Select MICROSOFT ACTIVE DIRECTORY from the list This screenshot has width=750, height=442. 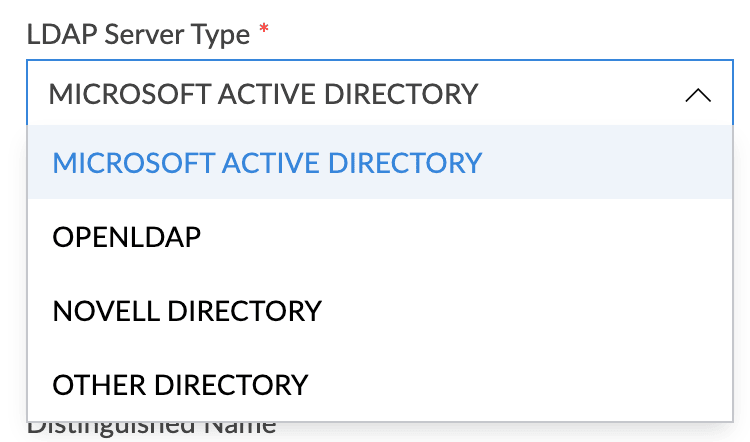coord(267,162)
